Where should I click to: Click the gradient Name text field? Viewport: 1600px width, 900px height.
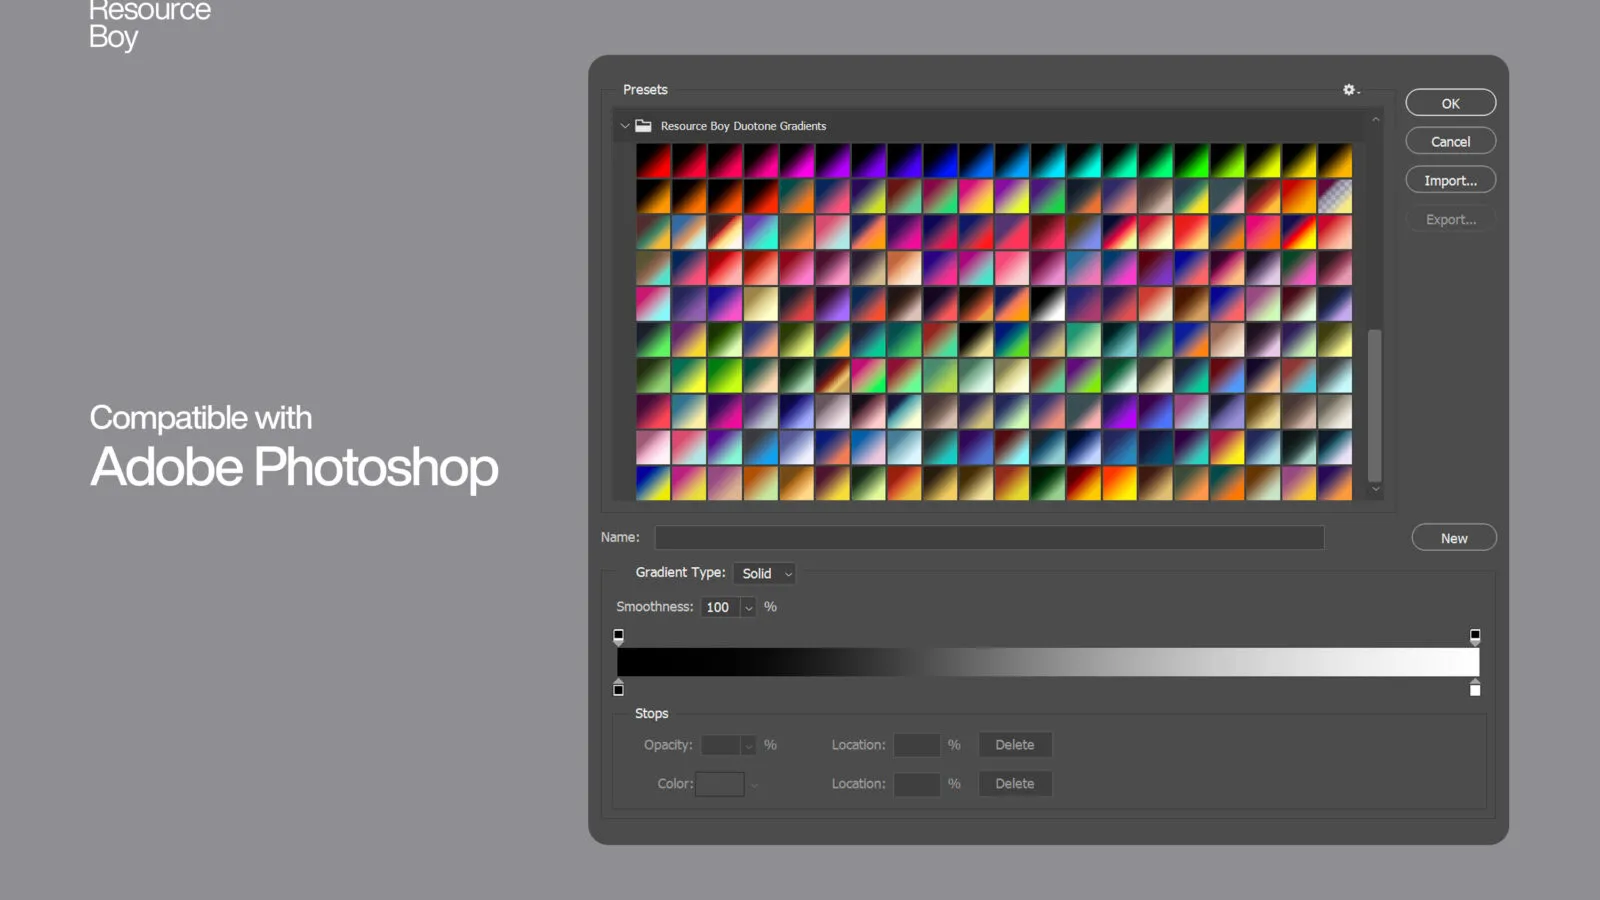(x=988, y=538)
